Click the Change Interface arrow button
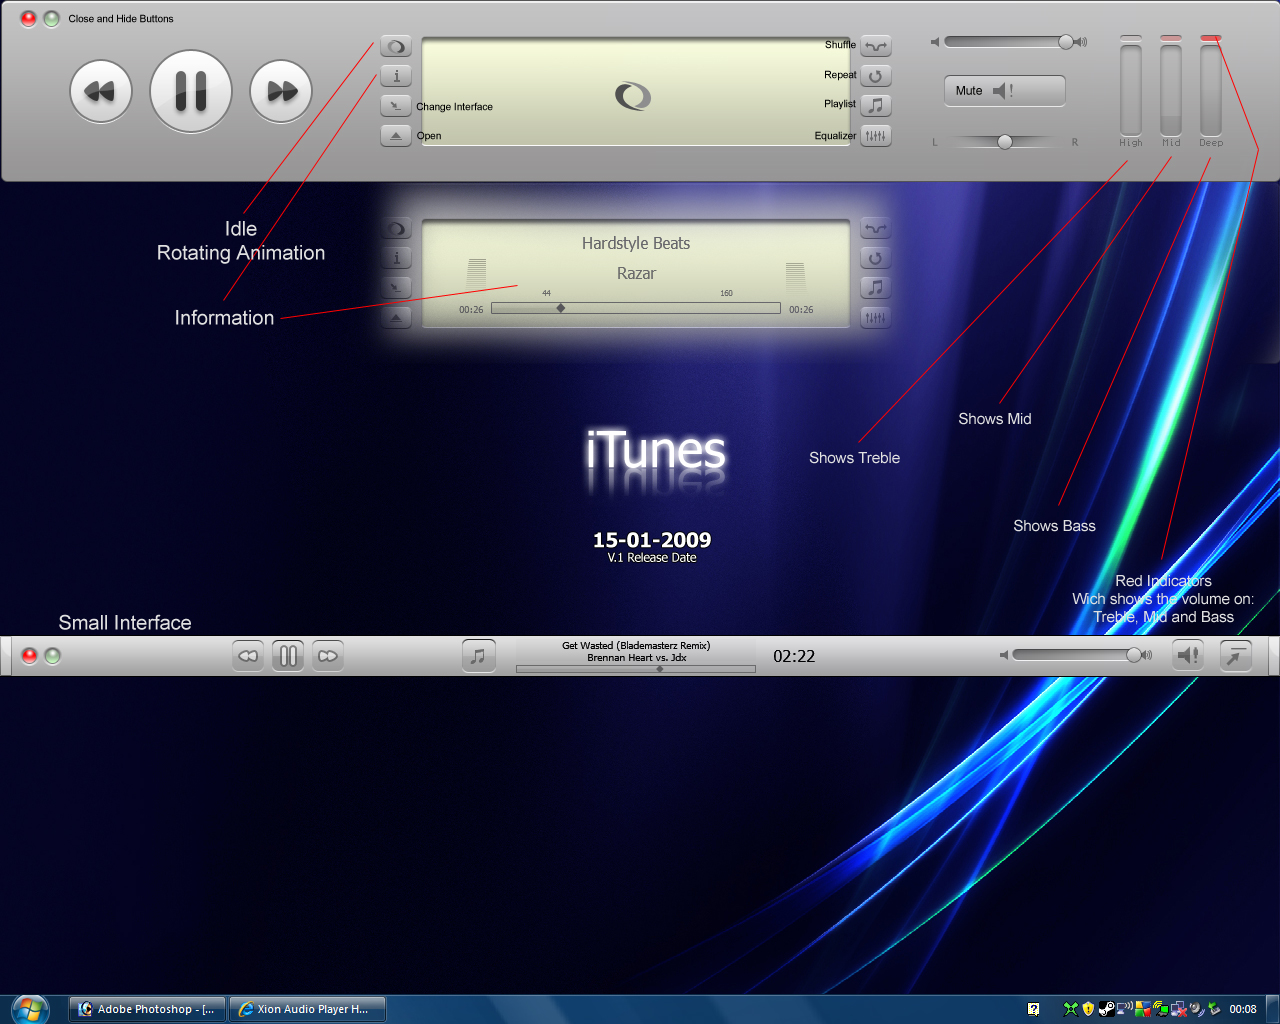Image resolution: width=1280 pixels, height=1024 pixels. 396,106
